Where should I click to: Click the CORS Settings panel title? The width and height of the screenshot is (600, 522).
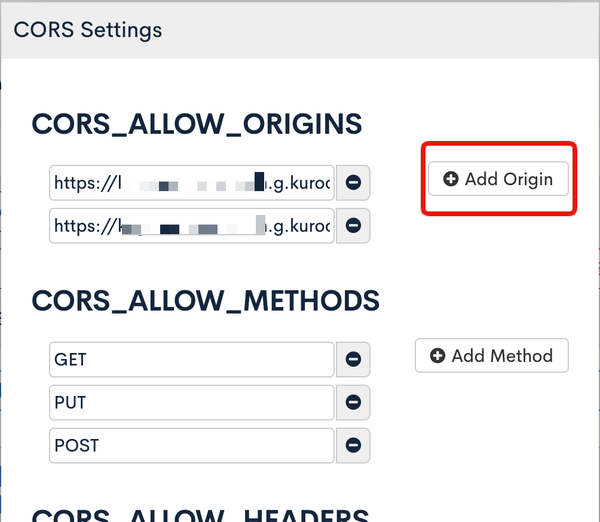point(88,30)
